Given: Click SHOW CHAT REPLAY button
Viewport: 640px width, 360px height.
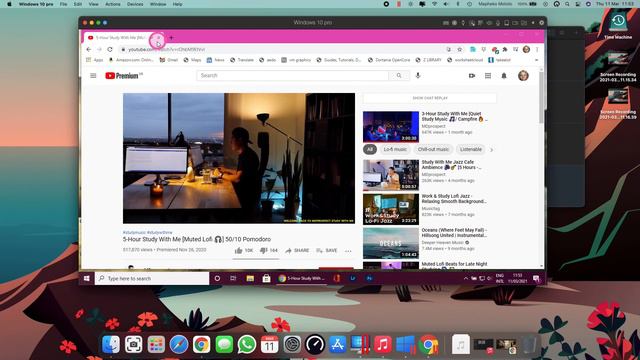Looking at the screenshot, I should pyautogui.click(x=430, y=98).
